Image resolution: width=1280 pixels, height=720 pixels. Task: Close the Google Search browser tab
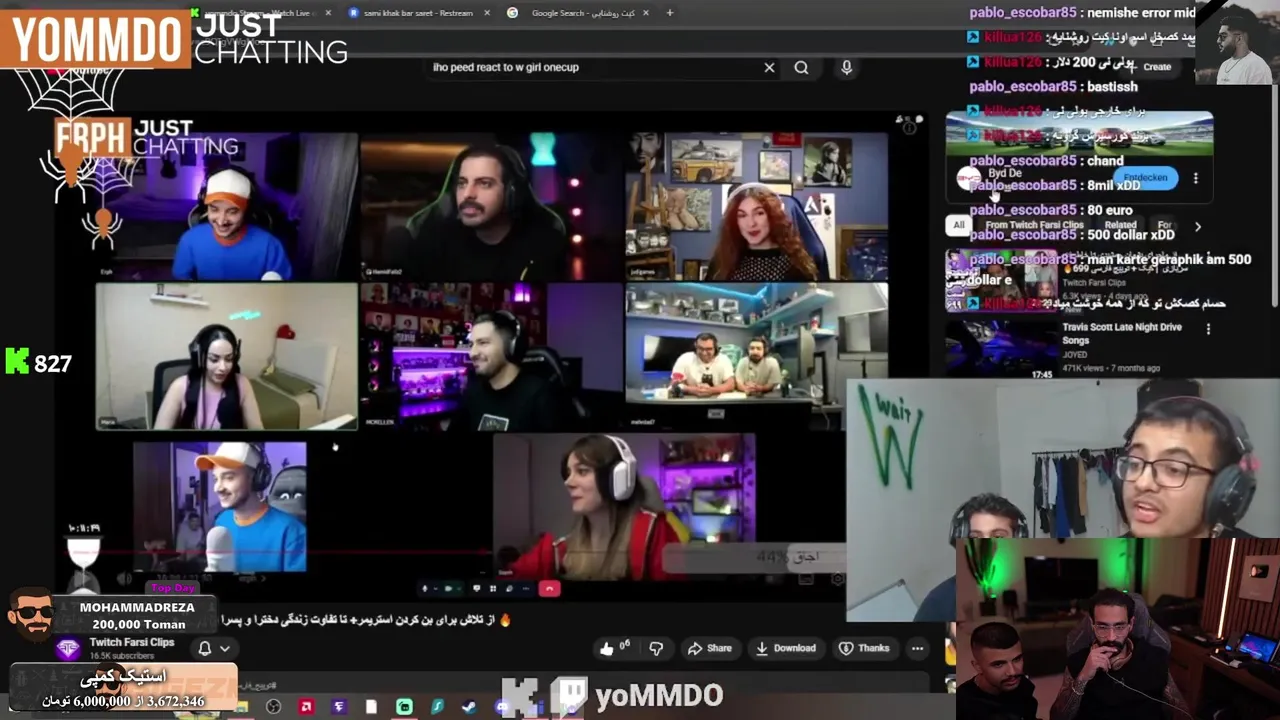coord(645,13)
